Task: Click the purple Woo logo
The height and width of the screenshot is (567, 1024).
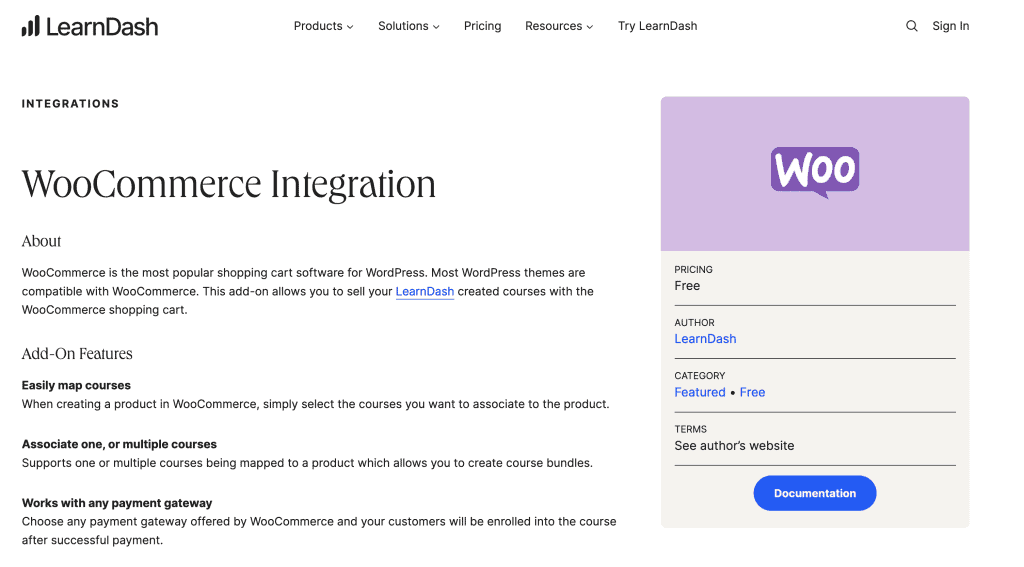Action: (x=814, y=172)
